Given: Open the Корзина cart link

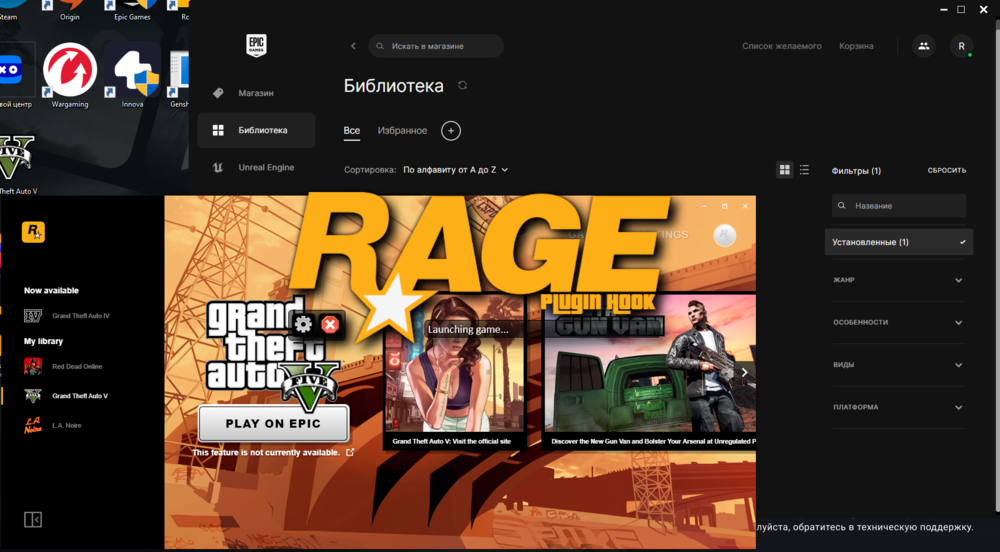Looking at the screenshot, I should pyautogui.click(x=856, y=46).
